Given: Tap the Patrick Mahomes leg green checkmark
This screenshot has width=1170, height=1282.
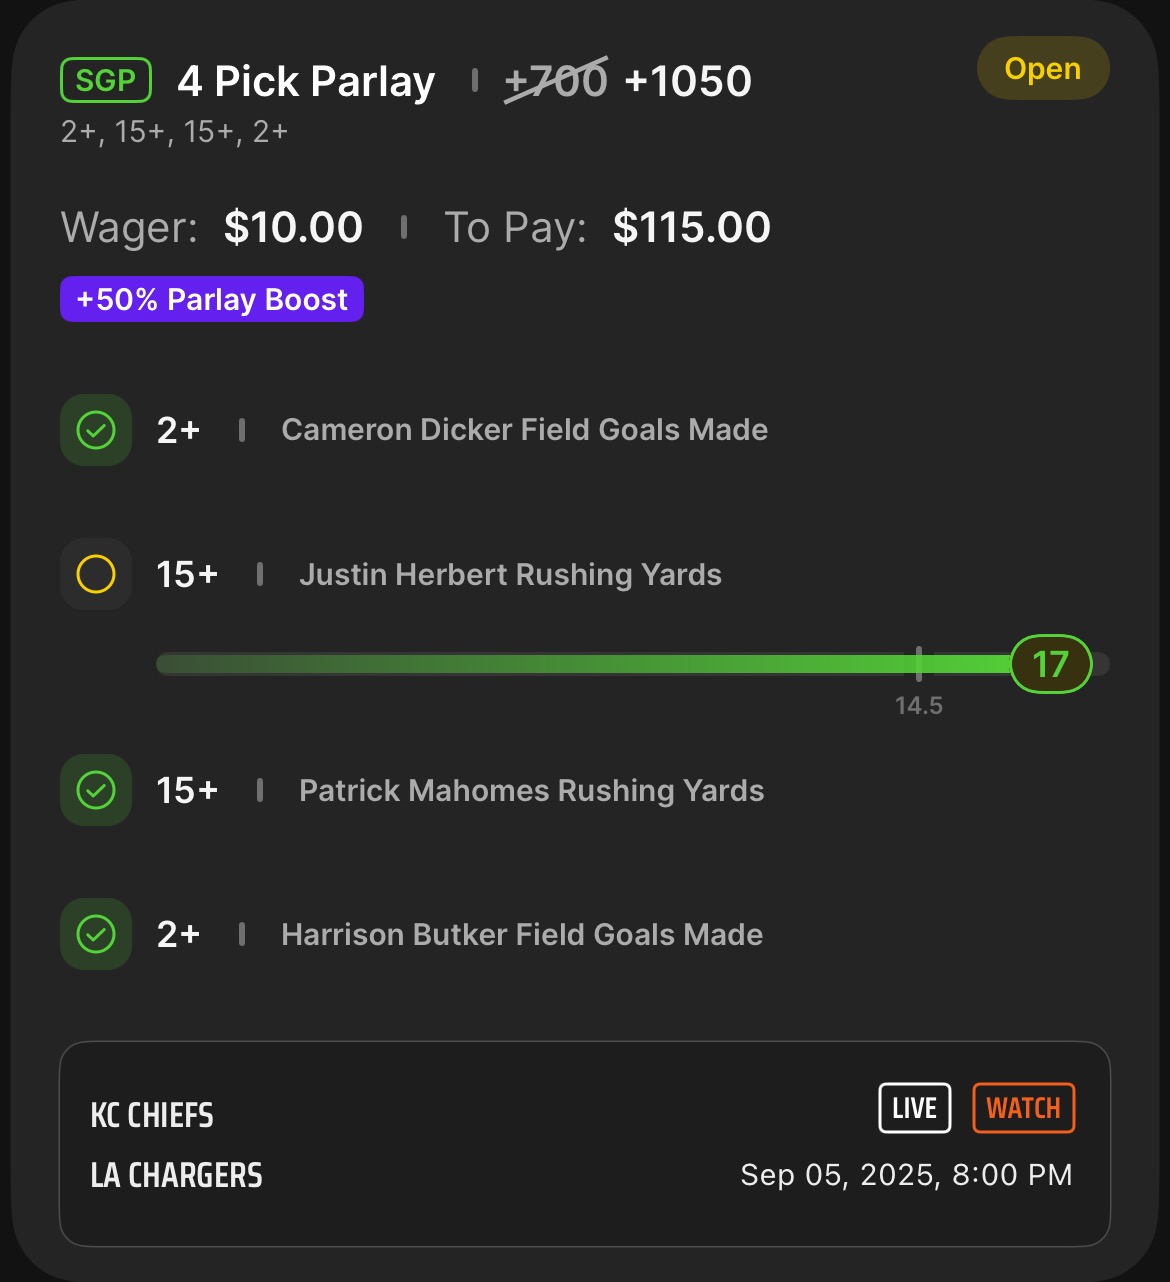Looking at the screenshot, I should click(96, 790).
